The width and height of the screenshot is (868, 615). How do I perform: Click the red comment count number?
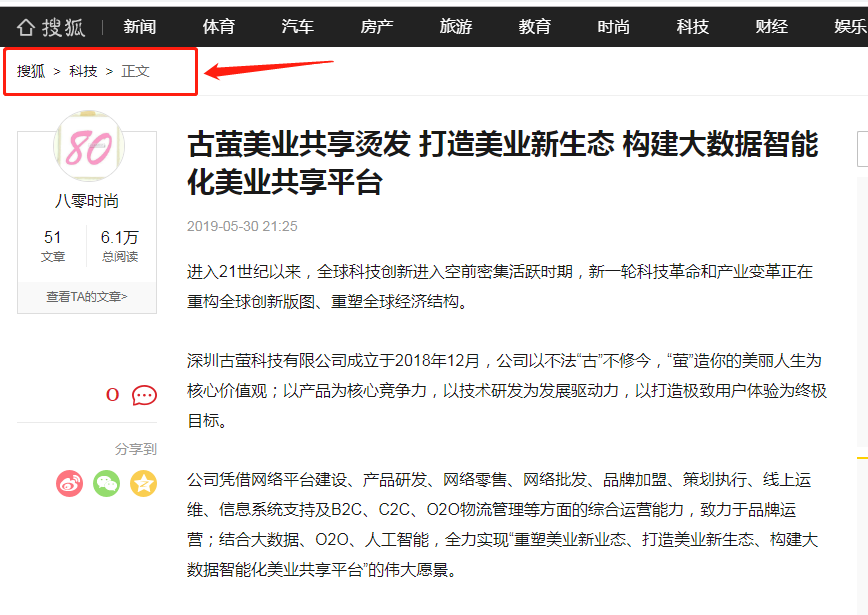[112, 395]
